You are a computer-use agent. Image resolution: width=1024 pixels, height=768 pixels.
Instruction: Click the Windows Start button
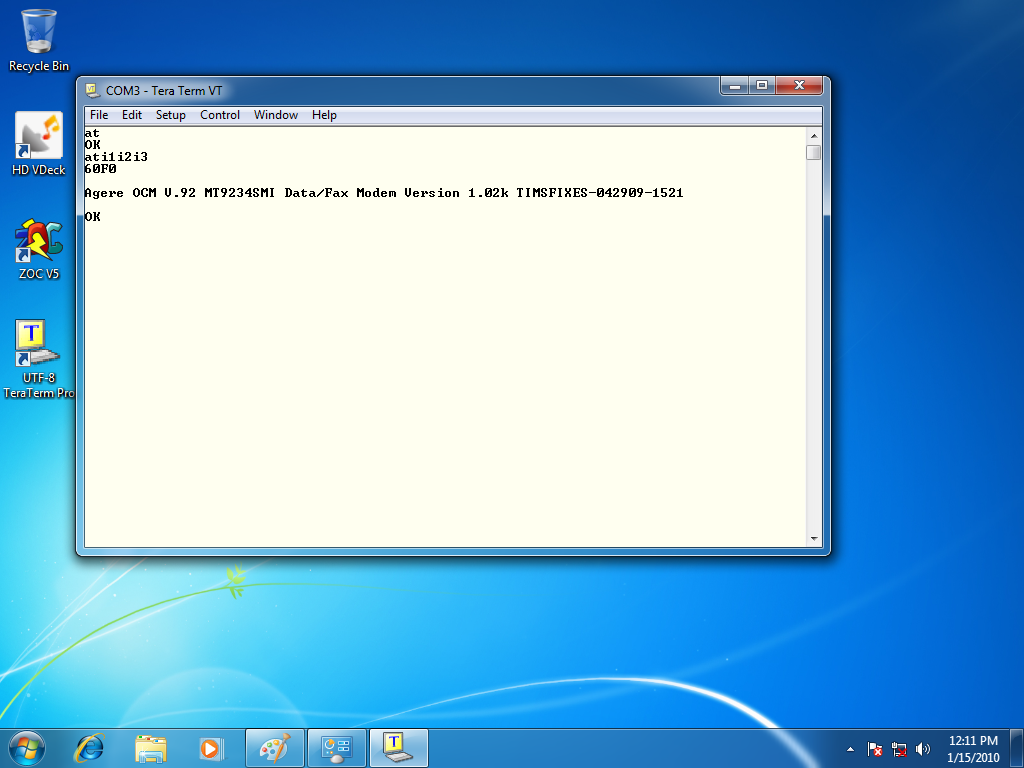click(x=27, y=747)
